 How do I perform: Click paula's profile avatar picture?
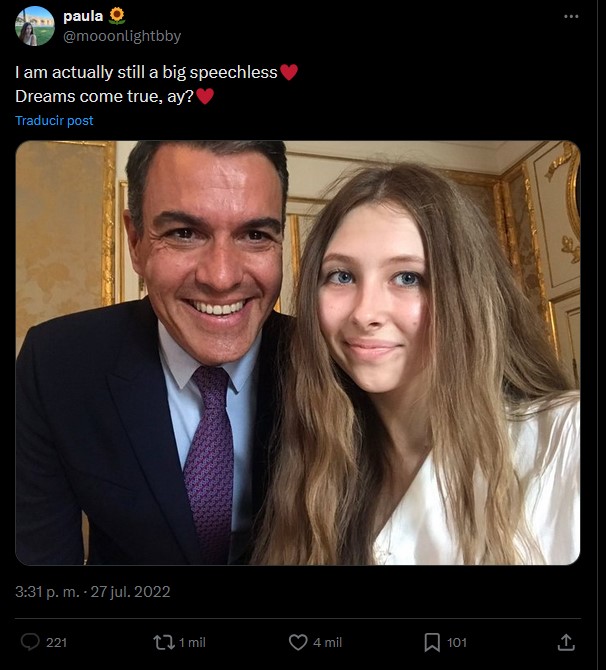[x=34, y=26]
